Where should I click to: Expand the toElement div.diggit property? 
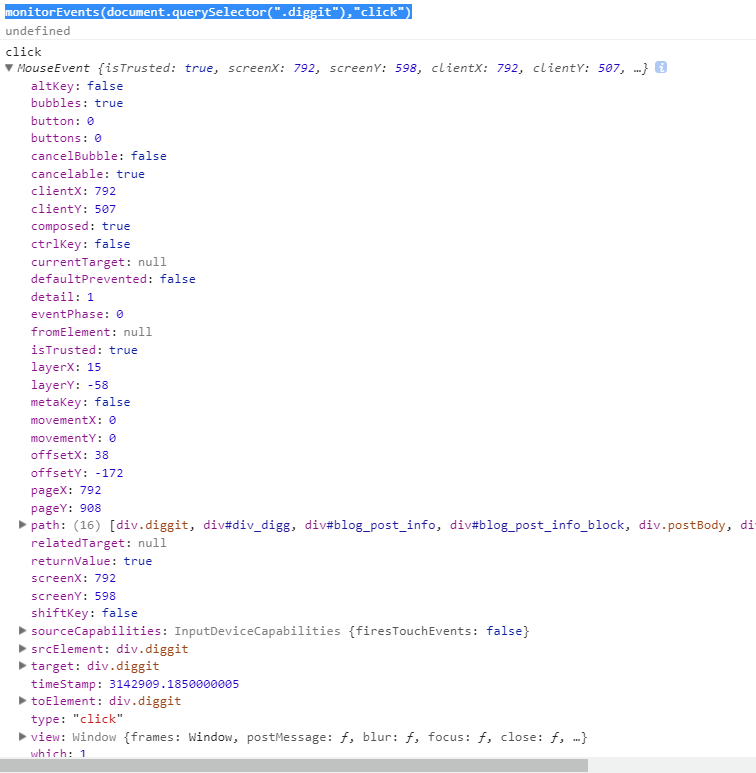coord(22,701)
